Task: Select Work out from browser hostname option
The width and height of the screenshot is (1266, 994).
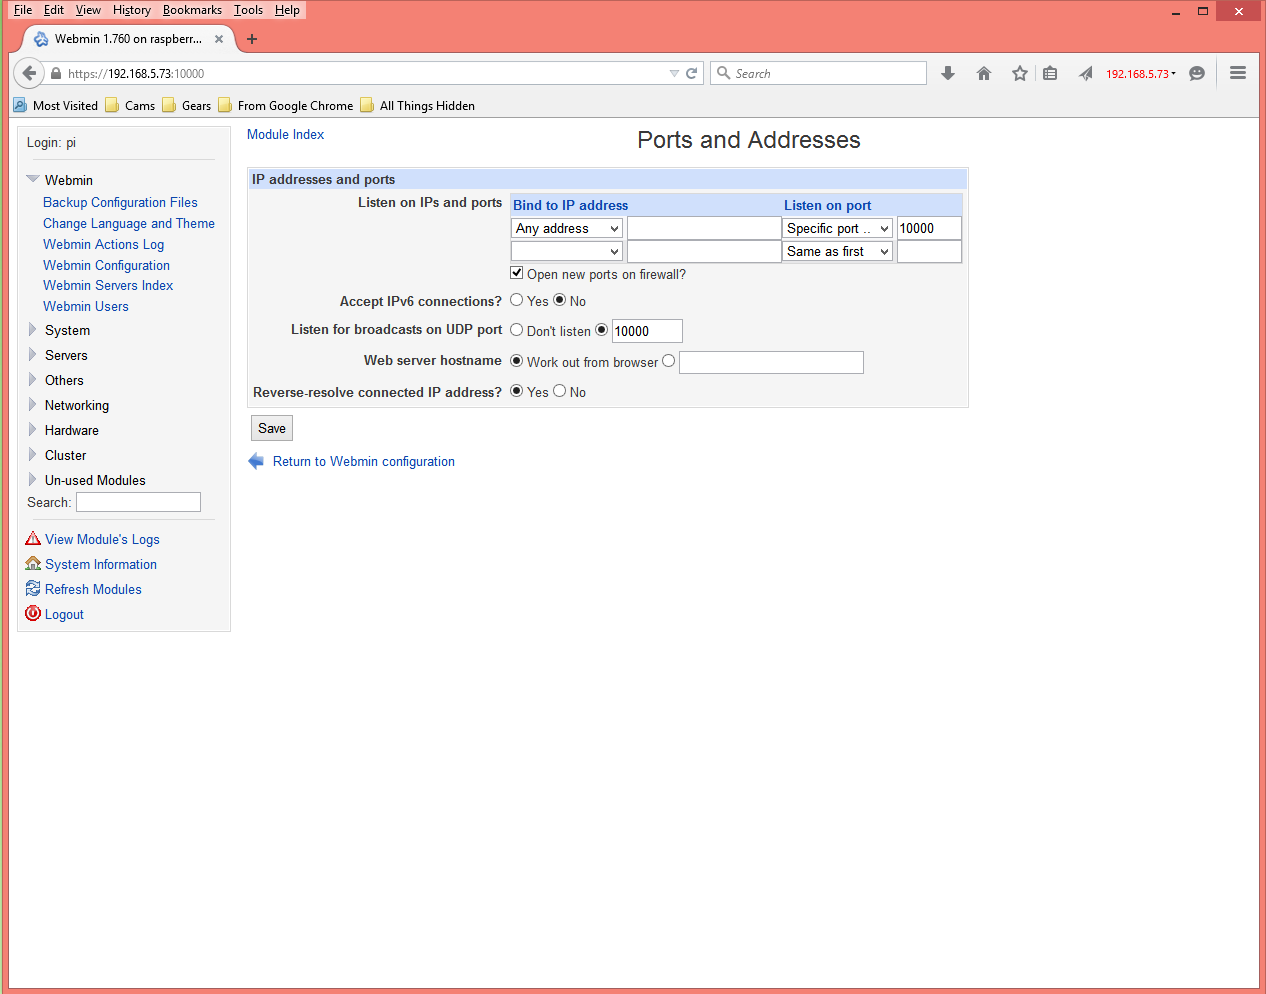Action: coord(517,361)
